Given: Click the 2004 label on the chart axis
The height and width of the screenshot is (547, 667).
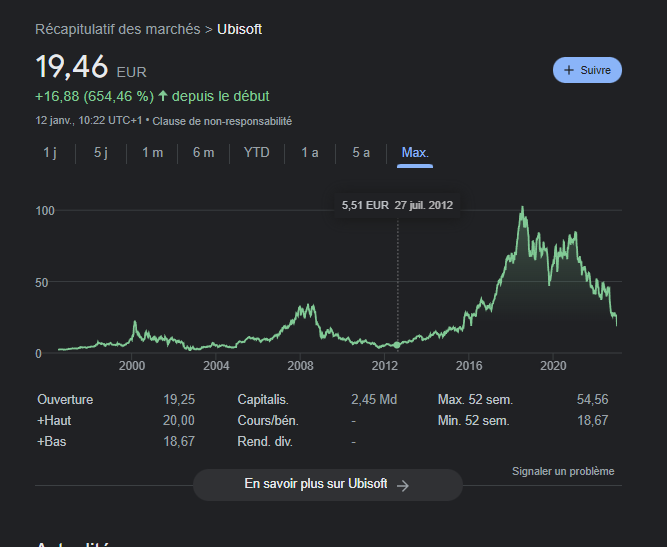Looking at the screenshot, I should point(216,366).
